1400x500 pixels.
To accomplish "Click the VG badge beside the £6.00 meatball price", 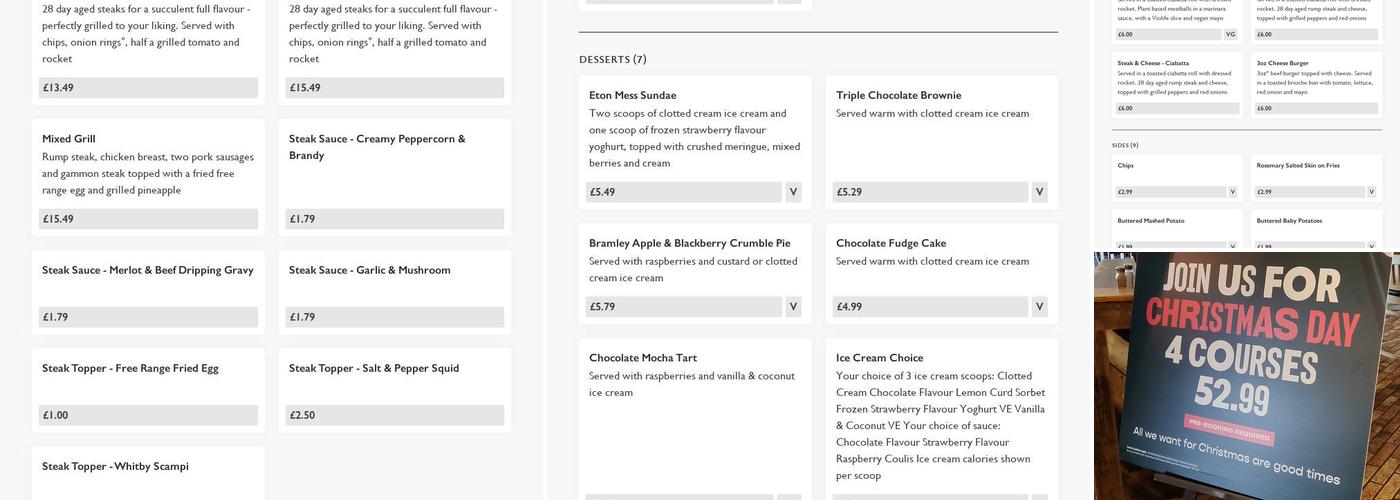I will coord(1230,34).
